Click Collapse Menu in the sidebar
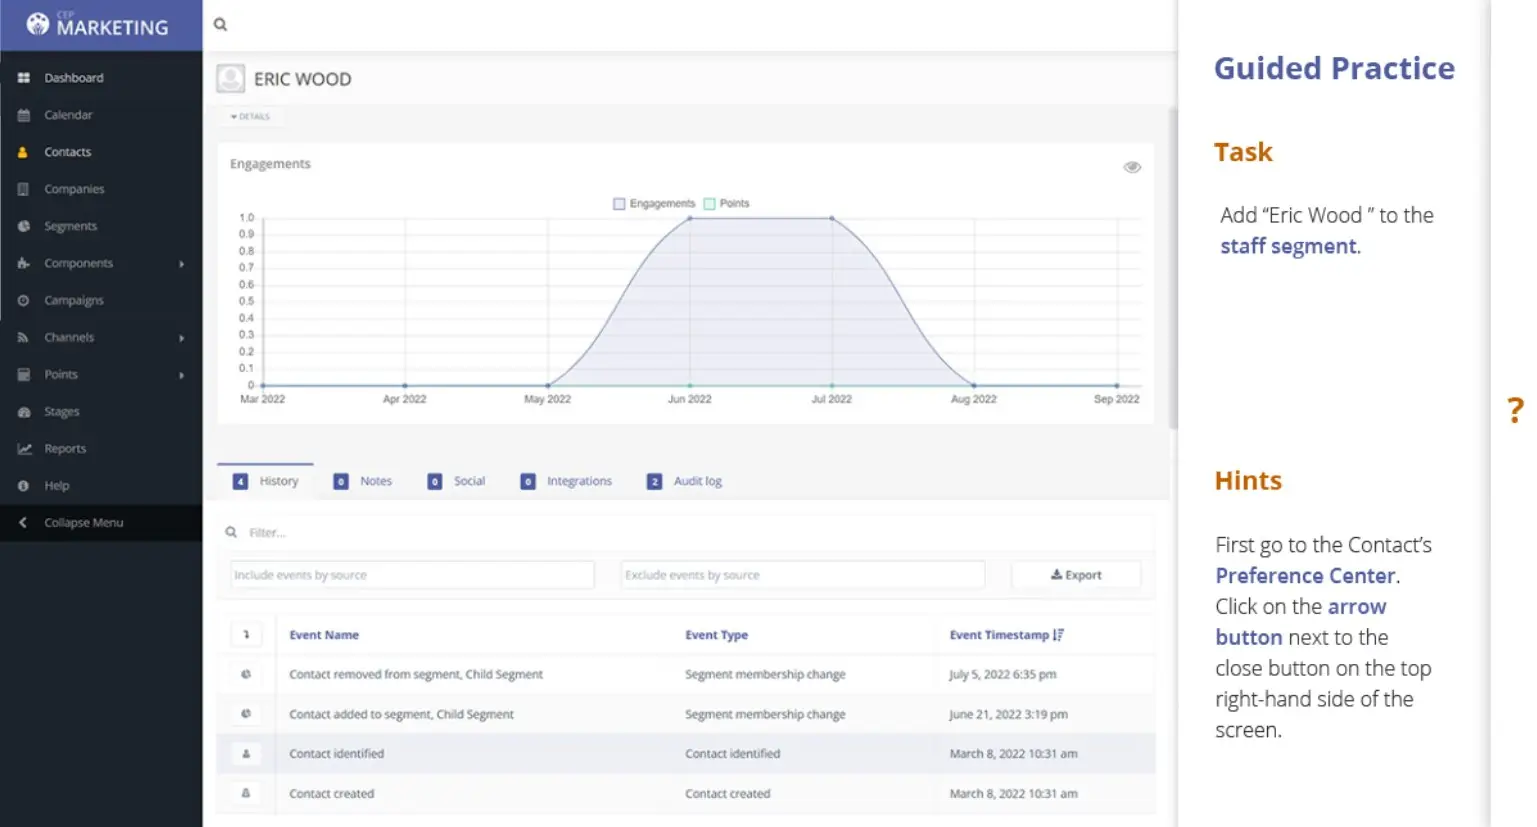Screen dimensions: 1537x827 pos(83,523)
